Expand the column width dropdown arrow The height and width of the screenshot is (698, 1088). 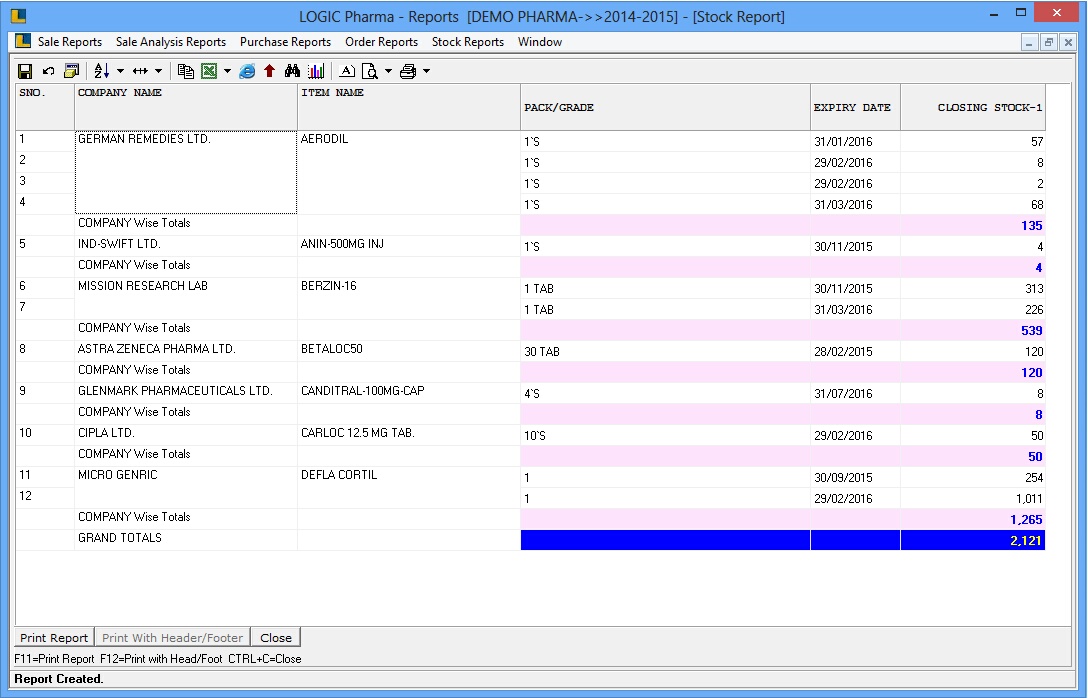click(158, 71)
